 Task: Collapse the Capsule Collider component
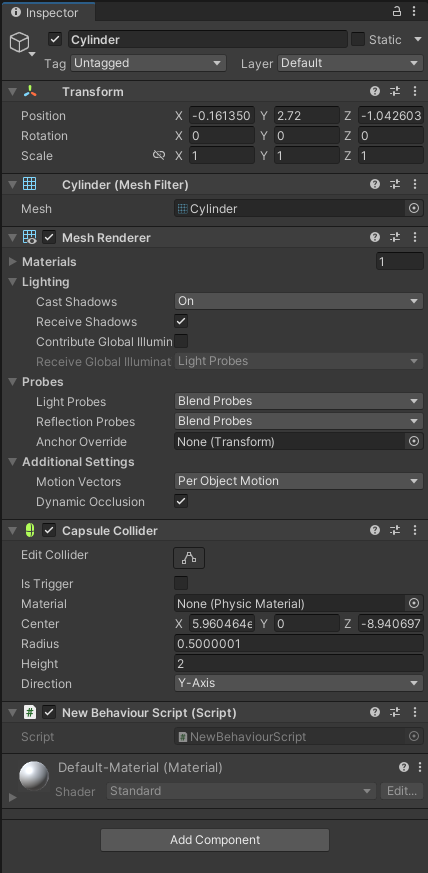[x=13, y=531]
